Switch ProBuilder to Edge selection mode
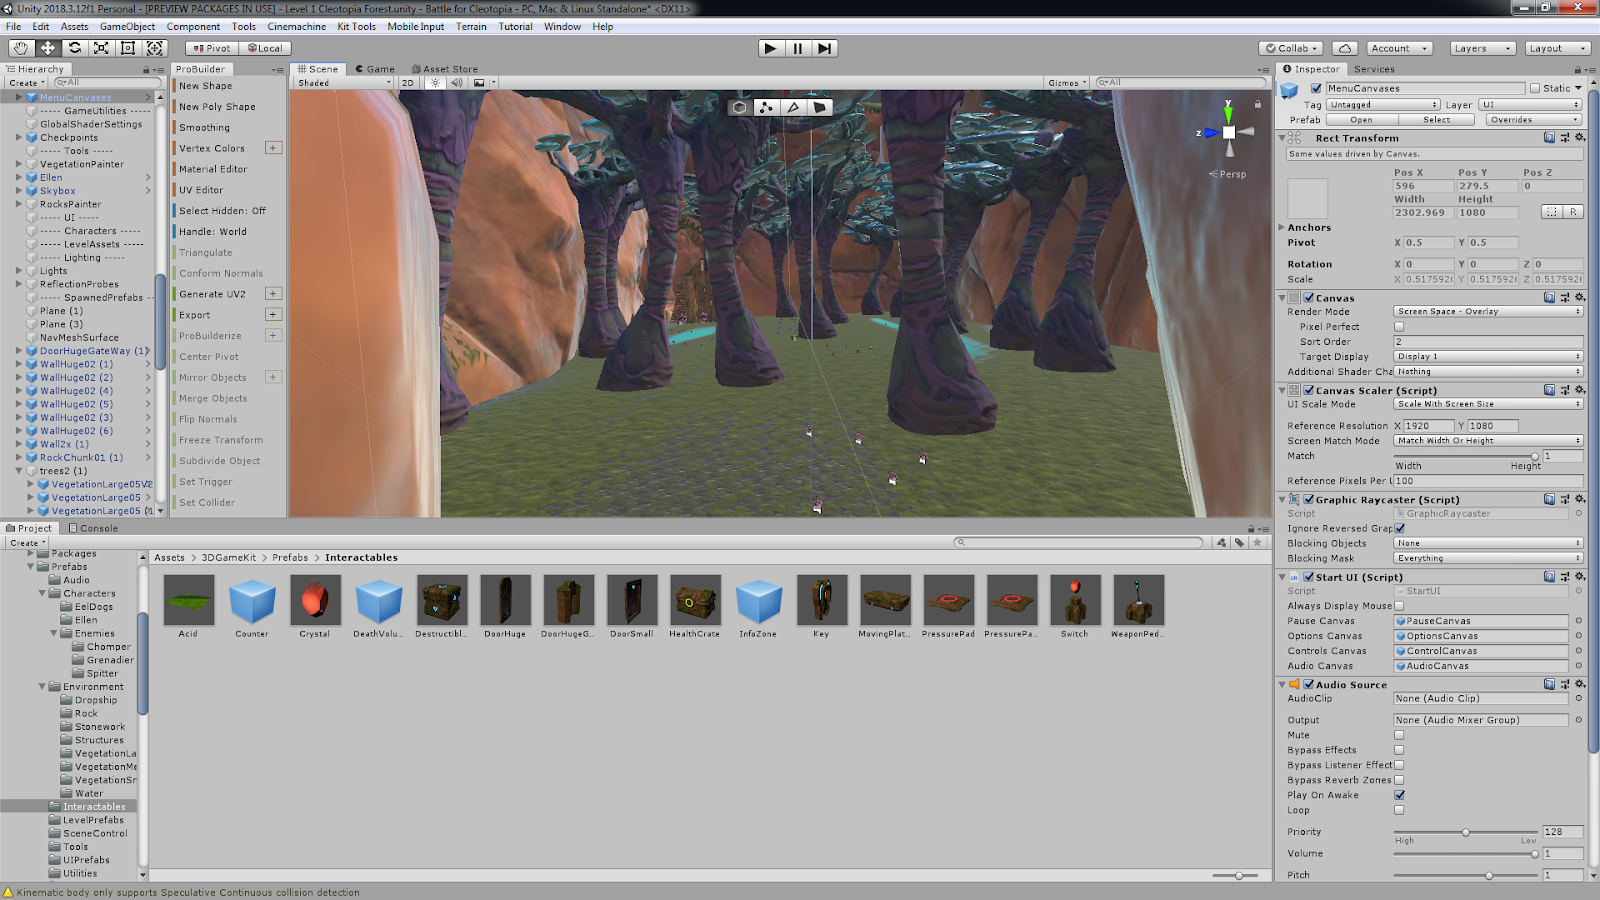 pos(793,107)
